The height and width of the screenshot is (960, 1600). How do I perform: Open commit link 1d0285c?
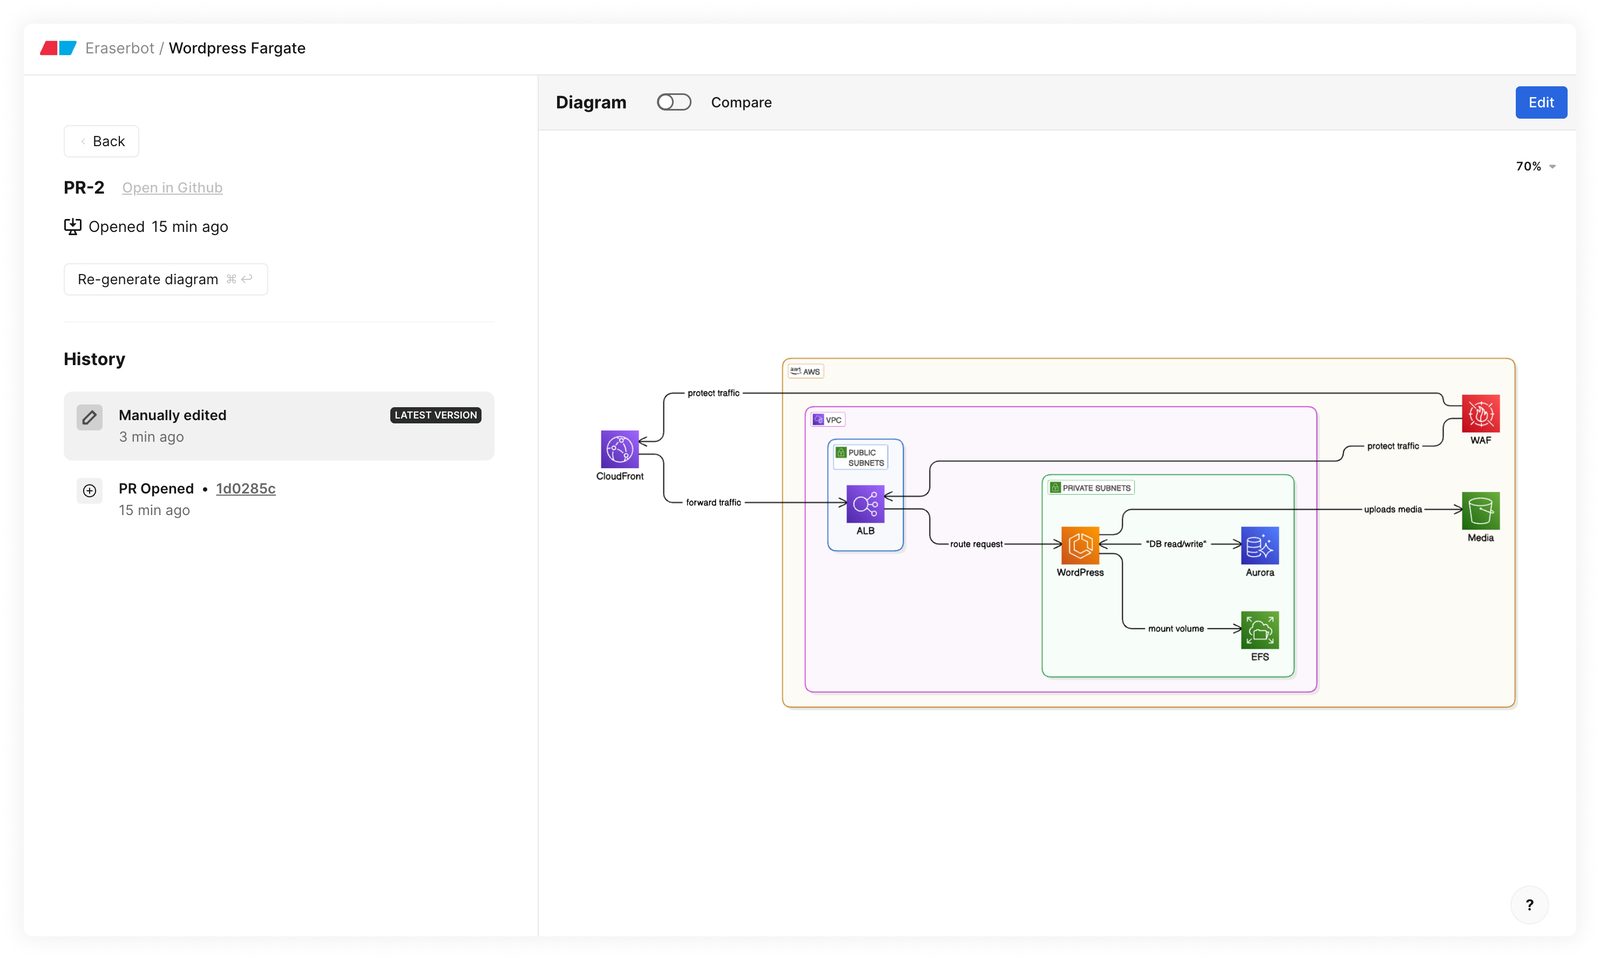[246, 489]
